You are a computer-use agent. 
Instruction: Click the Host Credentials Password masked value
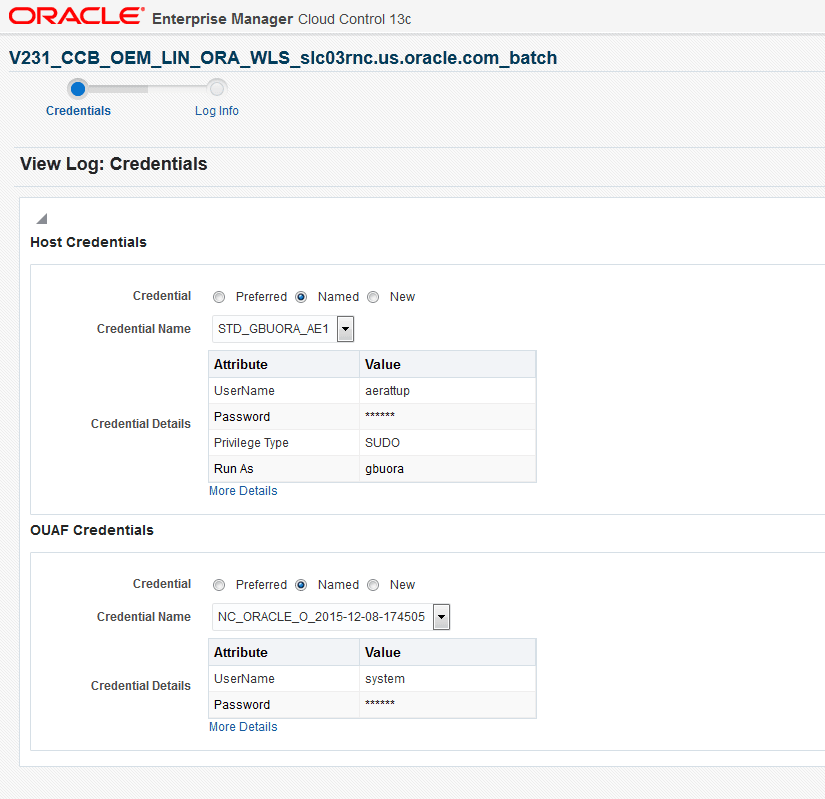click(x=380, y=416)
